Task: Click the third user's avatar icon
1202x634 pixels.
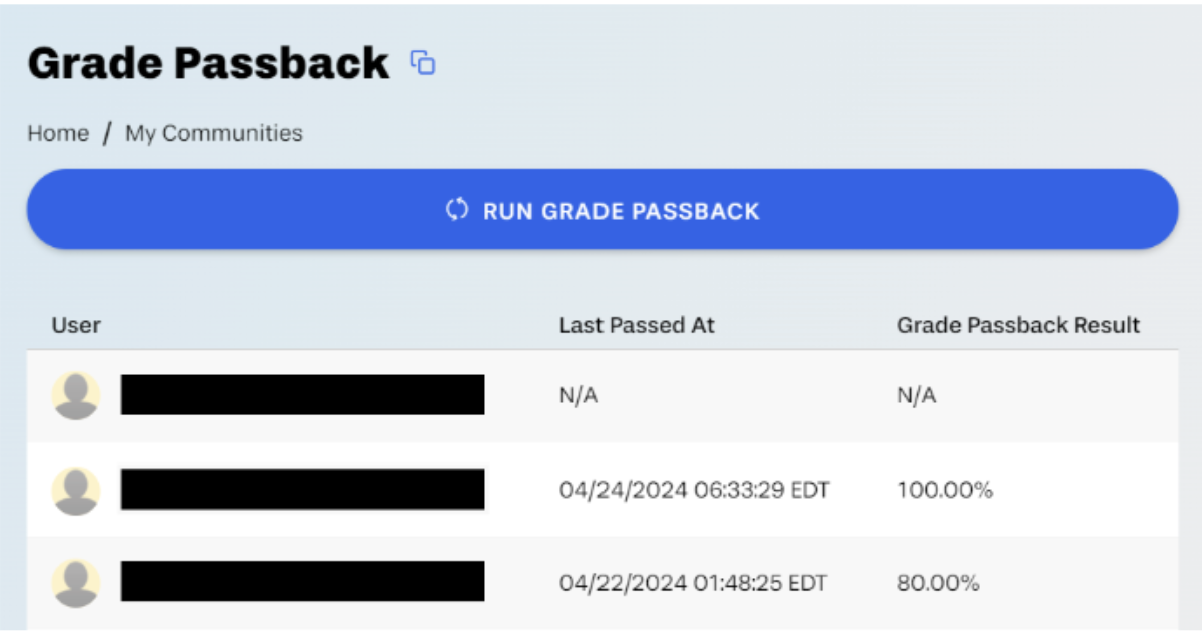Action: point(76,582)
